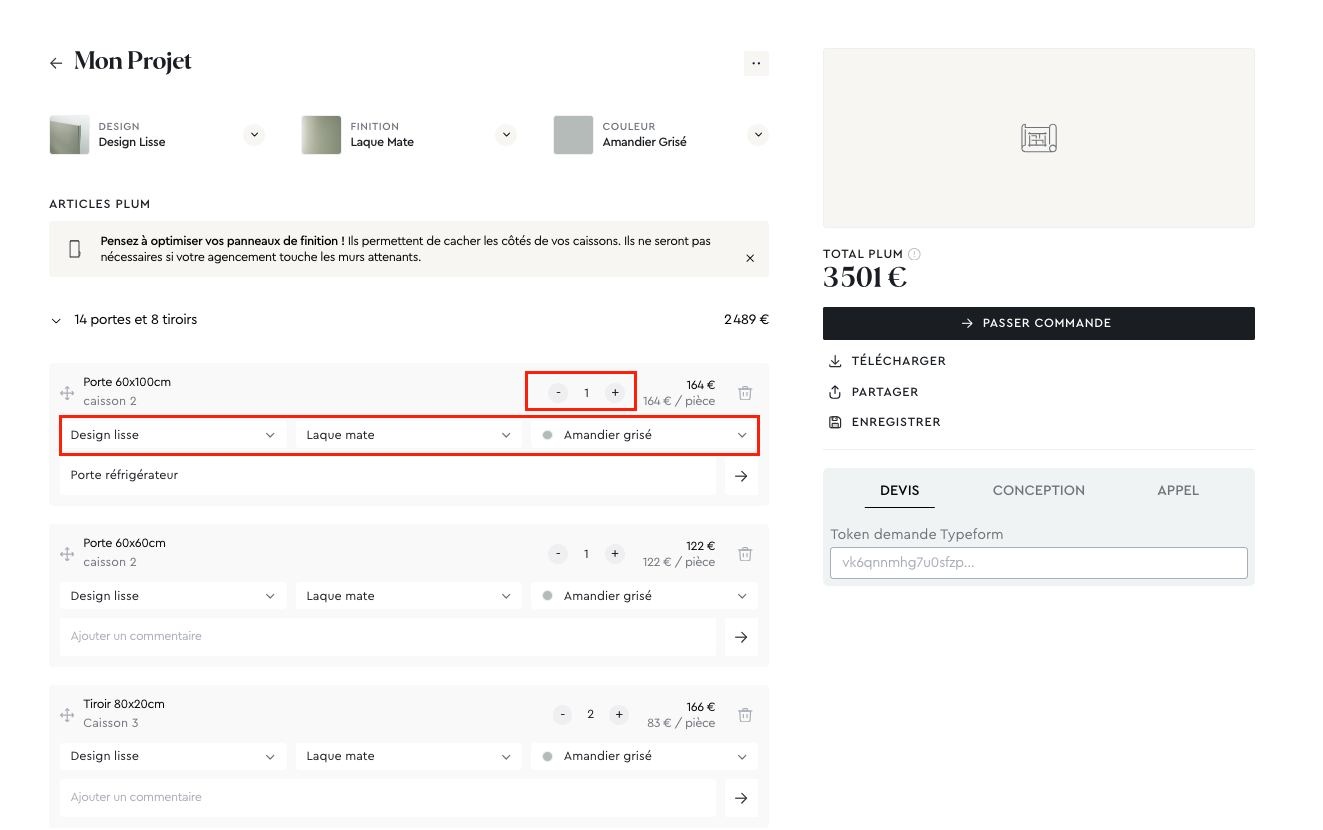This screenshot has width=1323, height=830.
Task: Click the drag handle for Porte 60x60cm
Action: coord(67,554)
